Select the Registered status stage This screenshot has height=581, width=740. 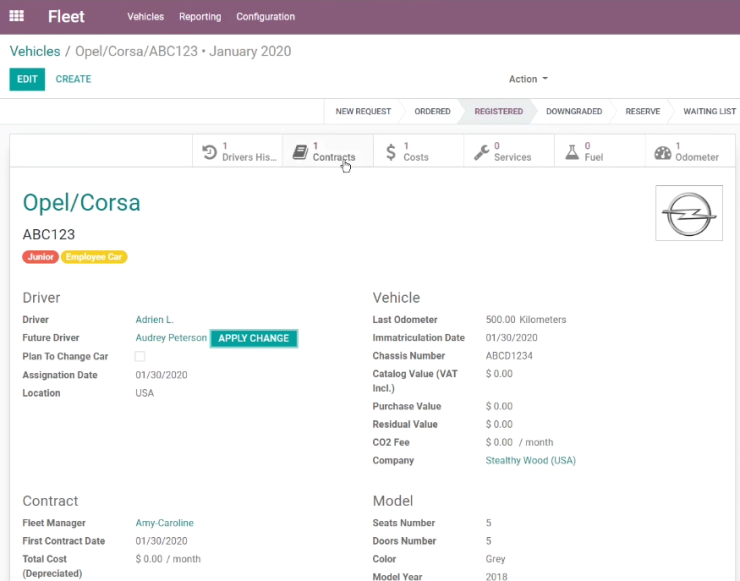click(498, 111)
